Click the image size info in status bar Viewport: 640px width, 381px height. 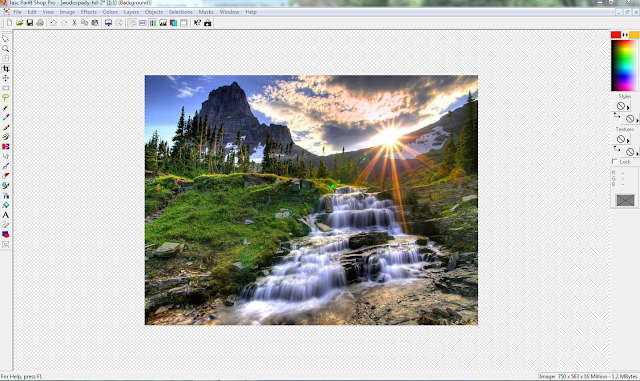click(x=588, y=377)
